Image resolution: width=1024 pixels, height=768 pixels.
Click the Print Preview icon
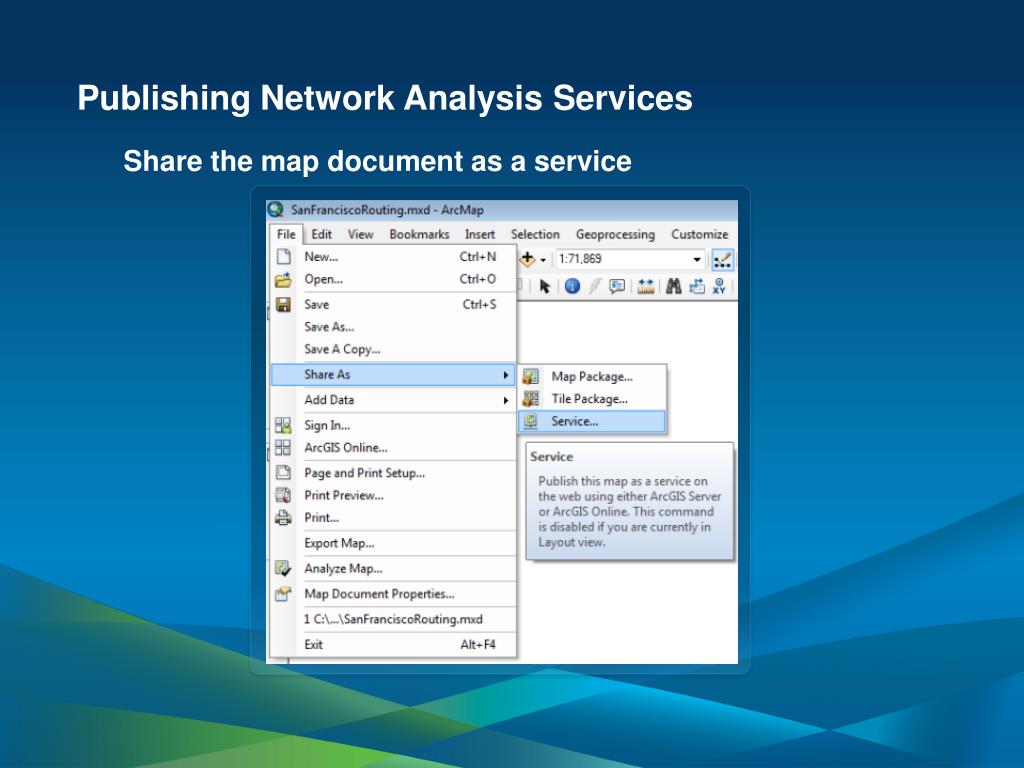click(283, 495)
